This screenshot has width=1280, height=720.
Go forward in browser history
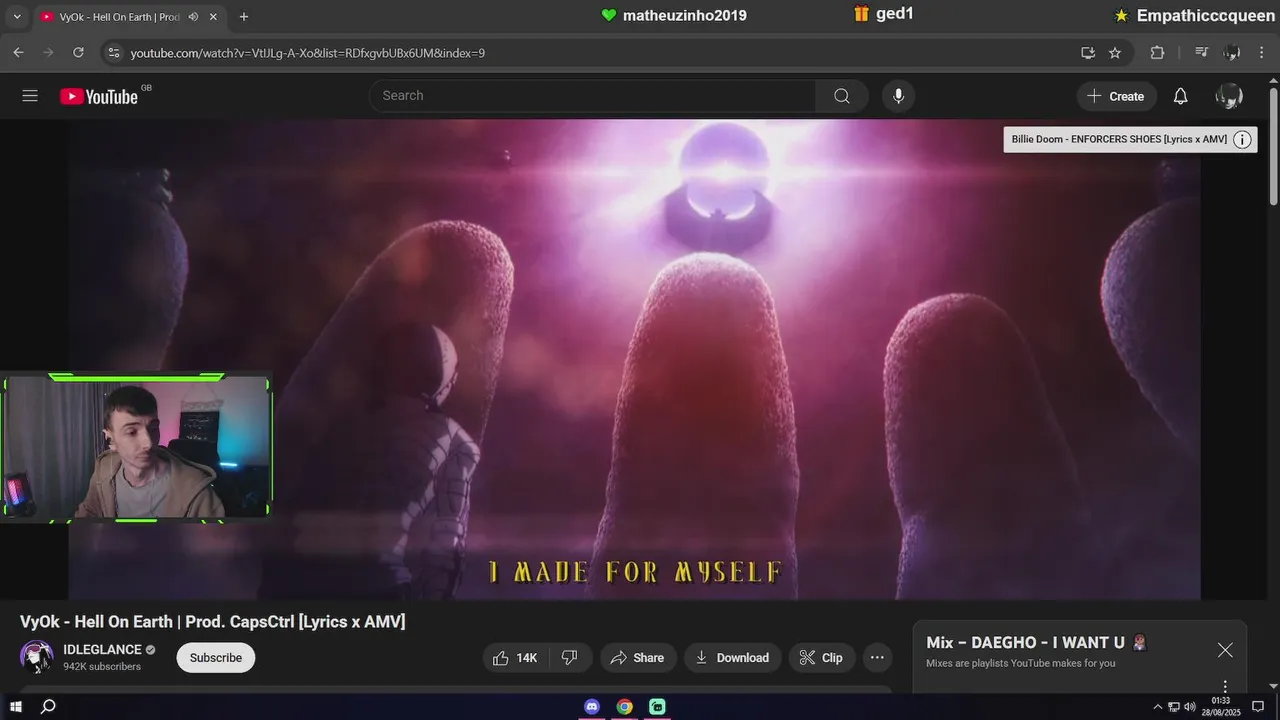(48, 52)
